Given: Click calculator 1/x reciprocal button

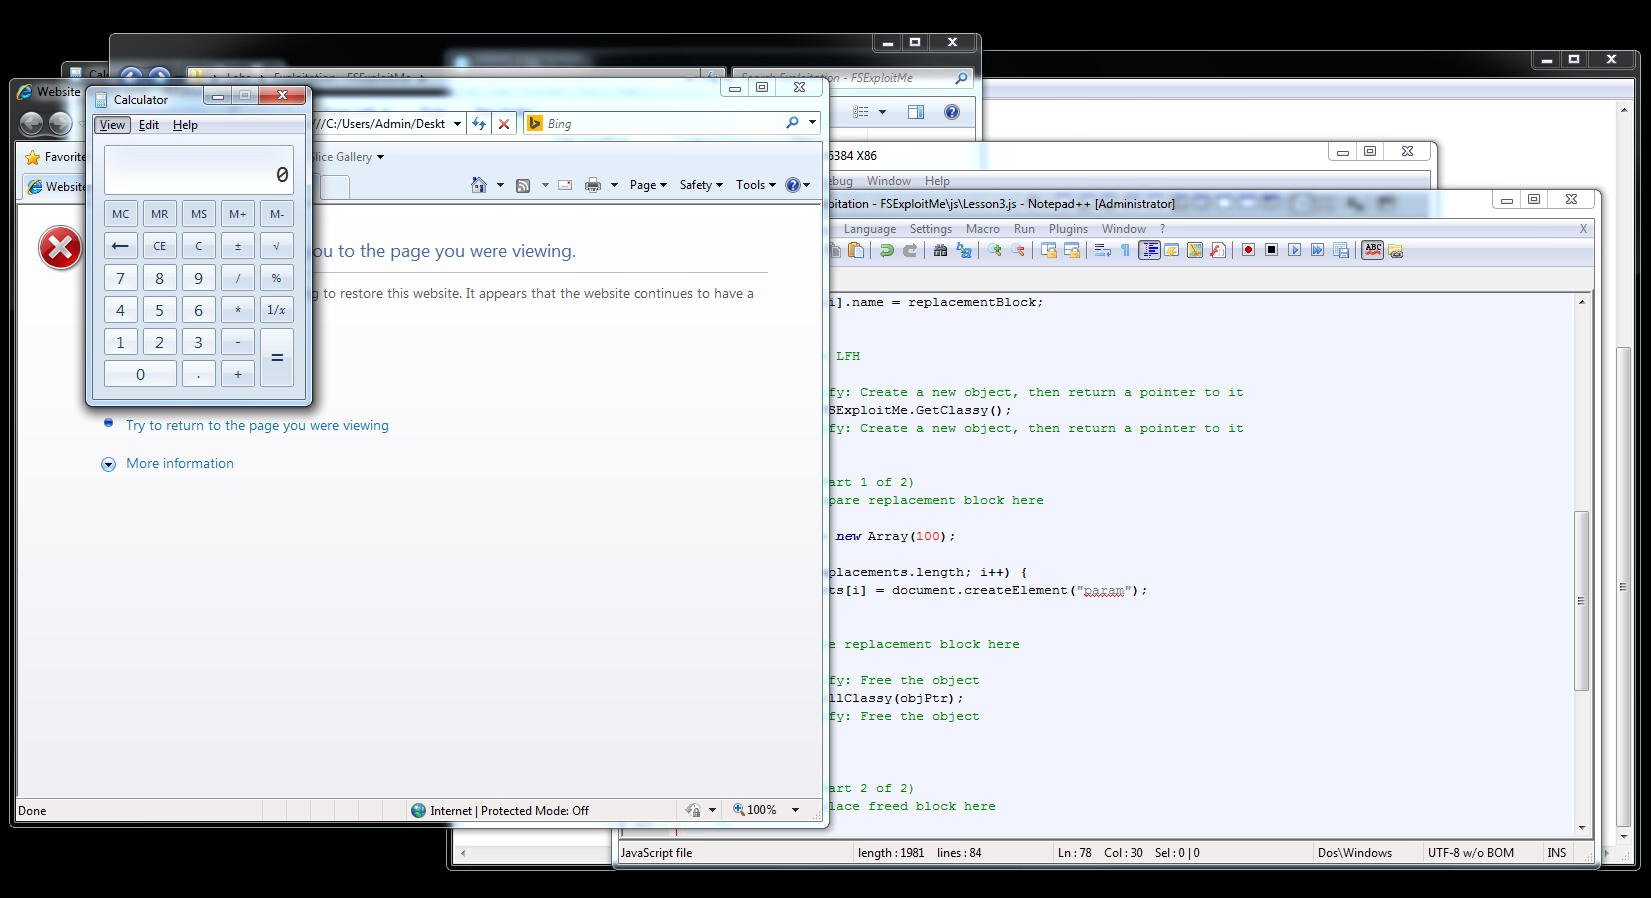Looking at the screenshot, I should (x=277, y=310).
